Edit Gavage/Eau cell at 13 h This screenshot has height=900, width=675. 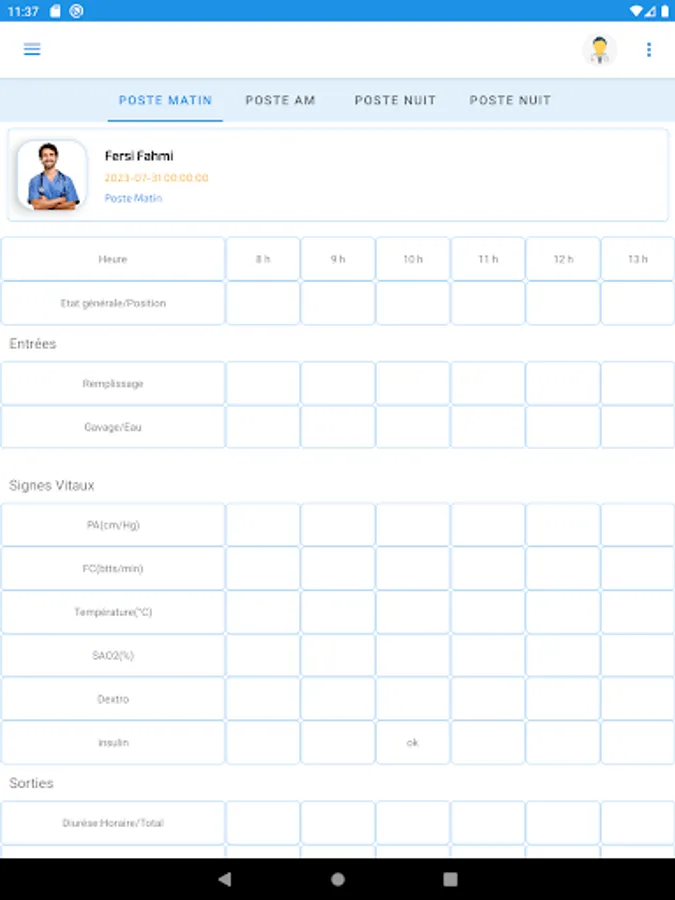638,427
